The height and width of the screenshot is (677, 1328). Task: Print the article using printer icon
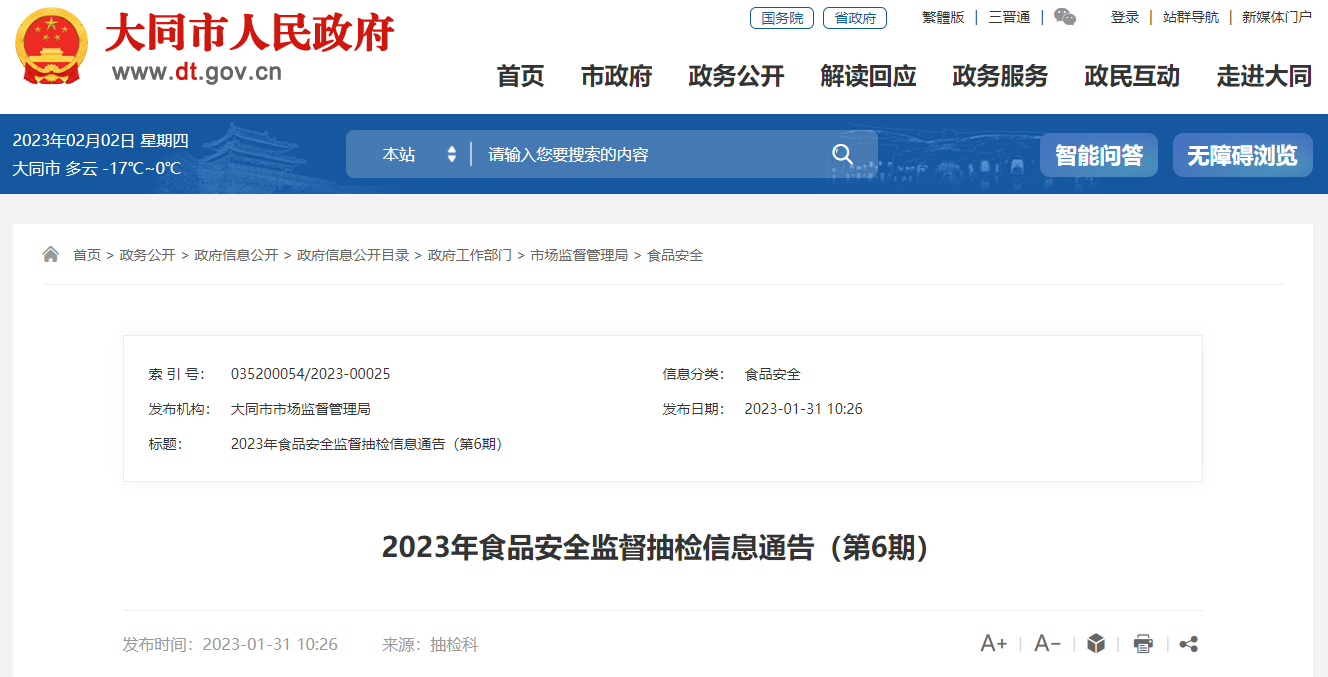click(1143, 644)
